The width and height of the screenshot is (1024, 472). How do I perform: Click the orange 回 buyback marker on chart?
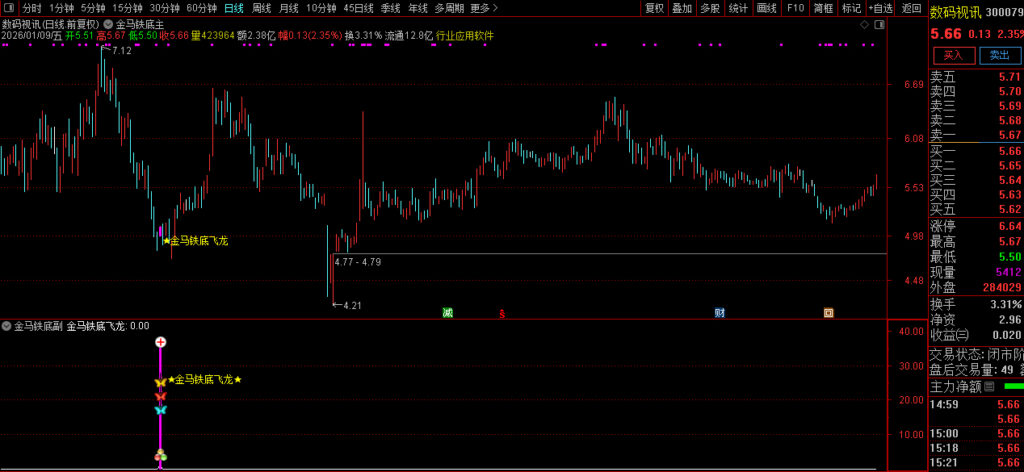pos(828,312)
